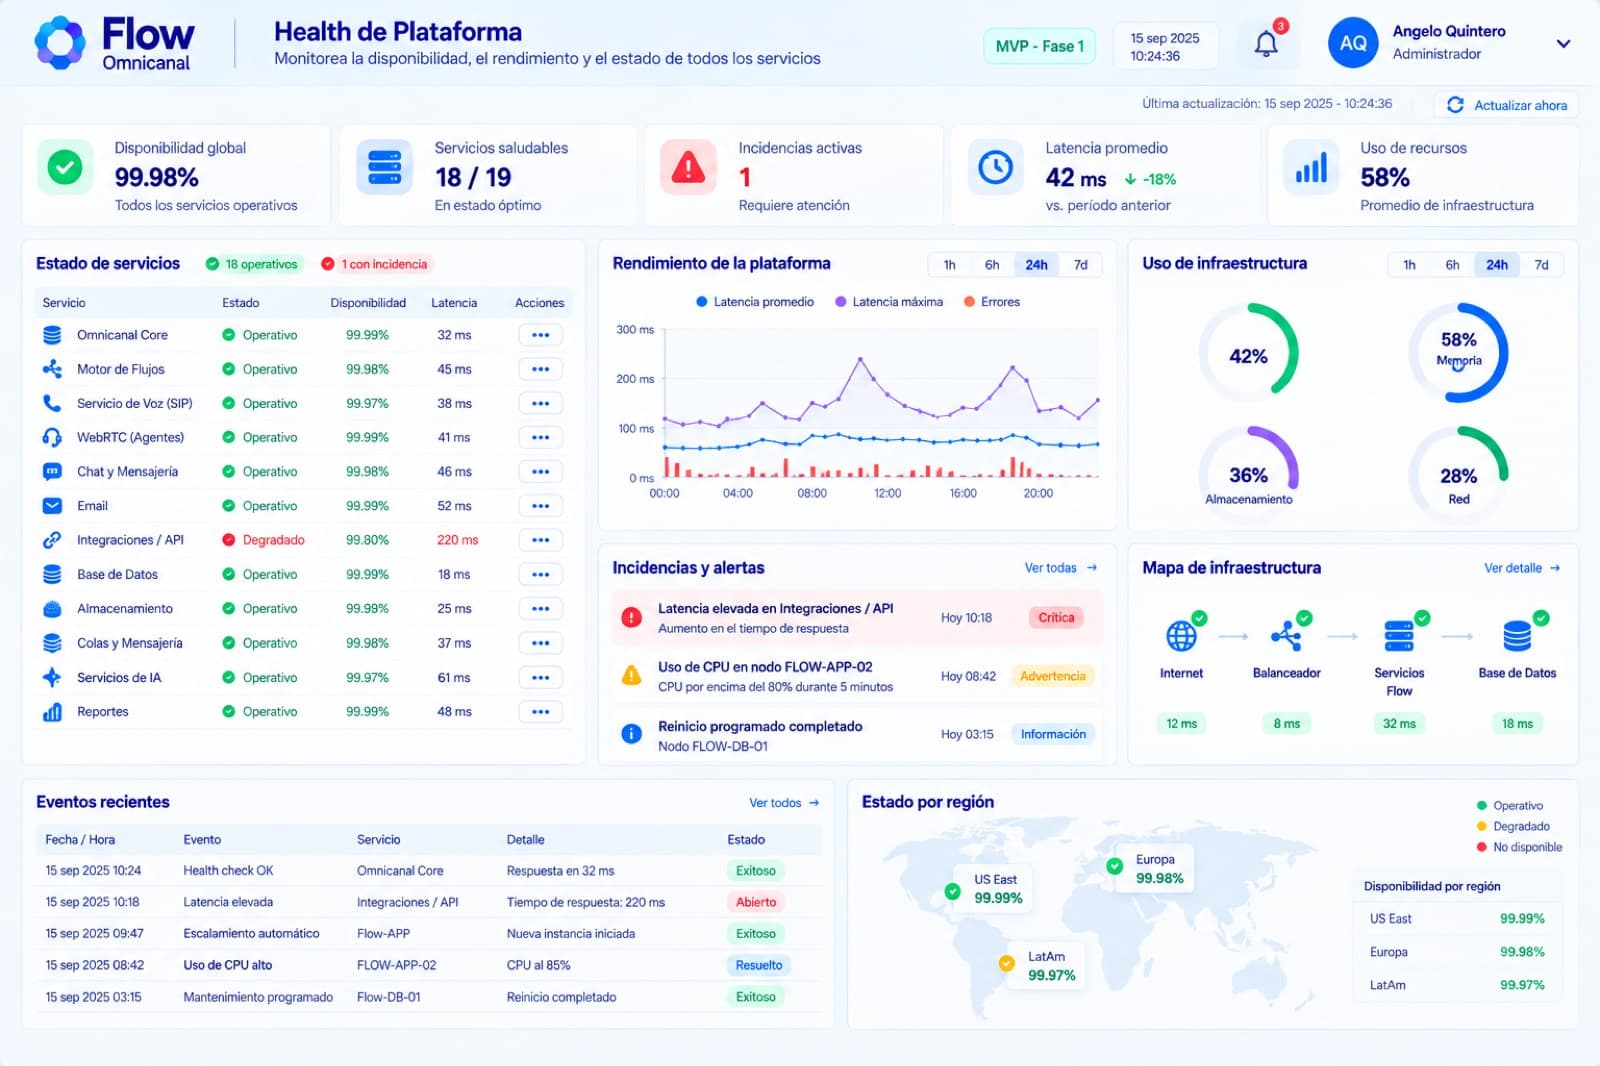Click the Servicios de IA sparkle icon
This screenshot has height=1066, width=1600.
pyautogui.click(x=52, y=677)
